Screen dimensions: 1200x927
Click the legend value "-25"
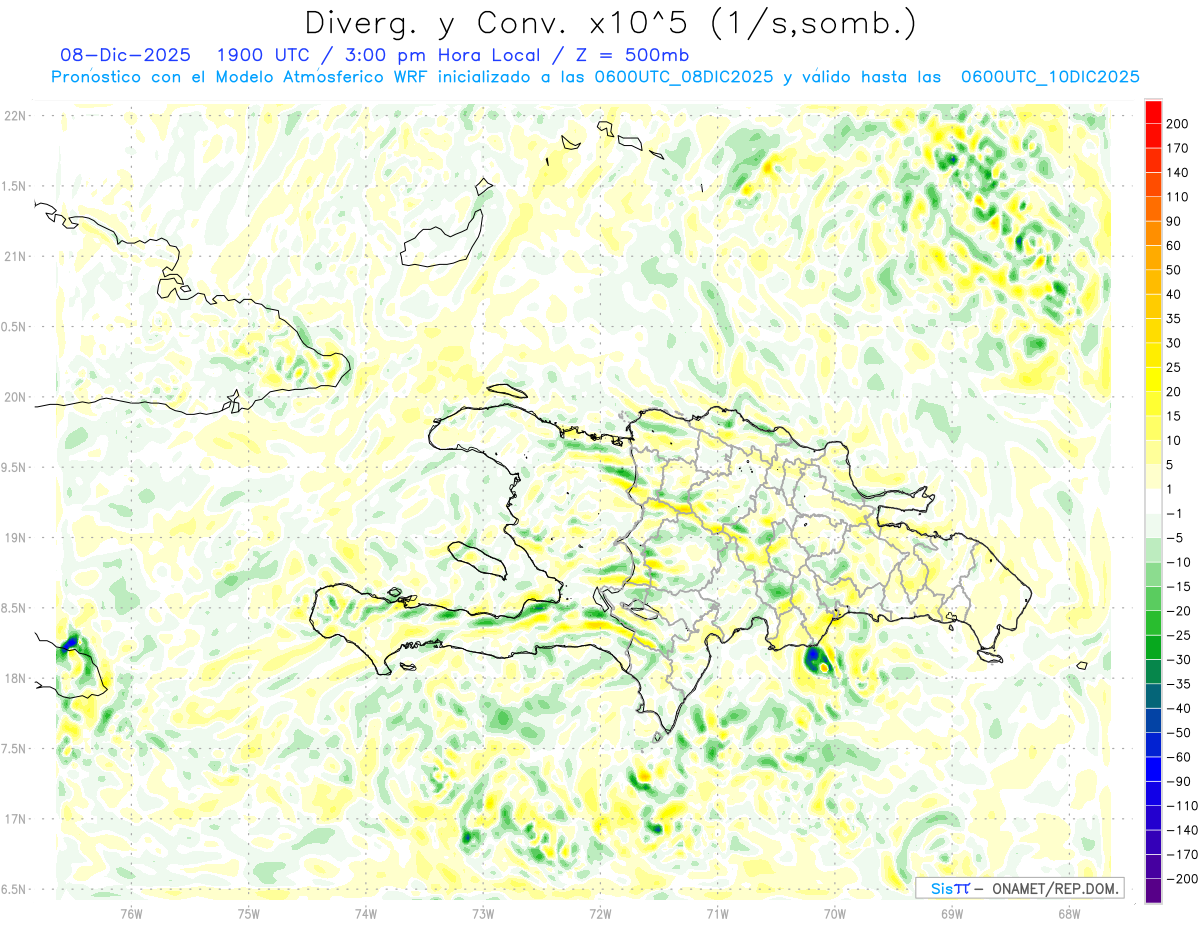point(1177,635)
